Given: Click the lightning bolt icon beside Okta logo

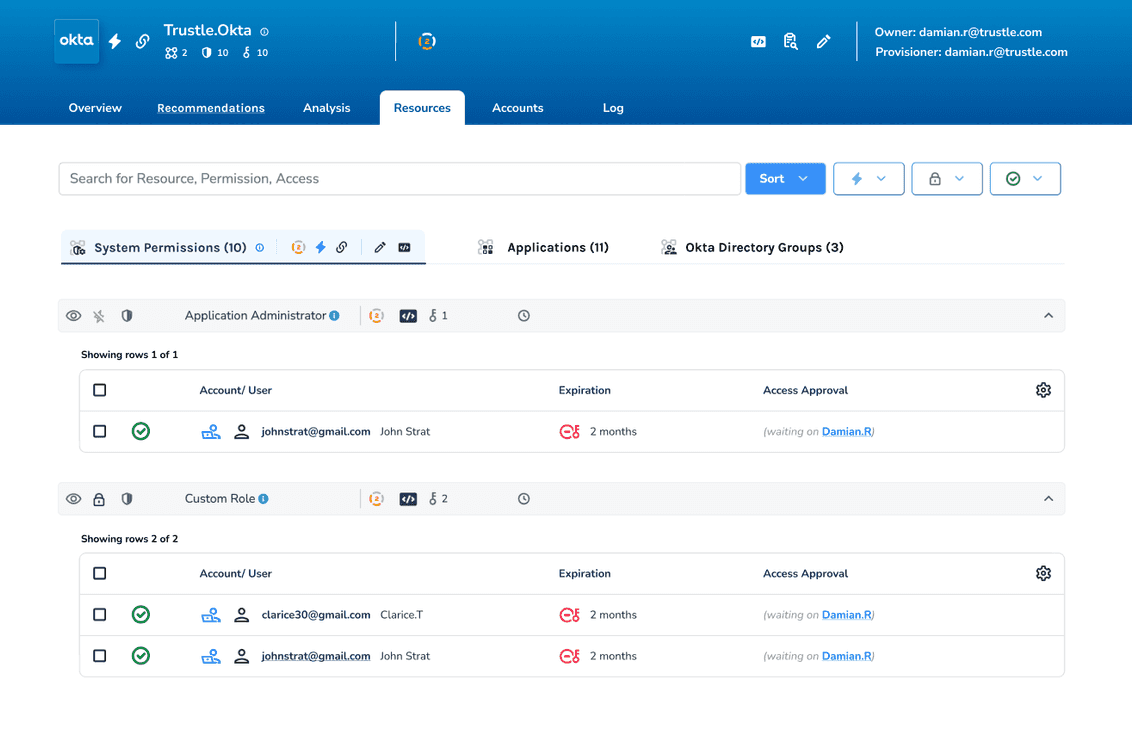Looking at the screenshot, I should pos(115,41).
